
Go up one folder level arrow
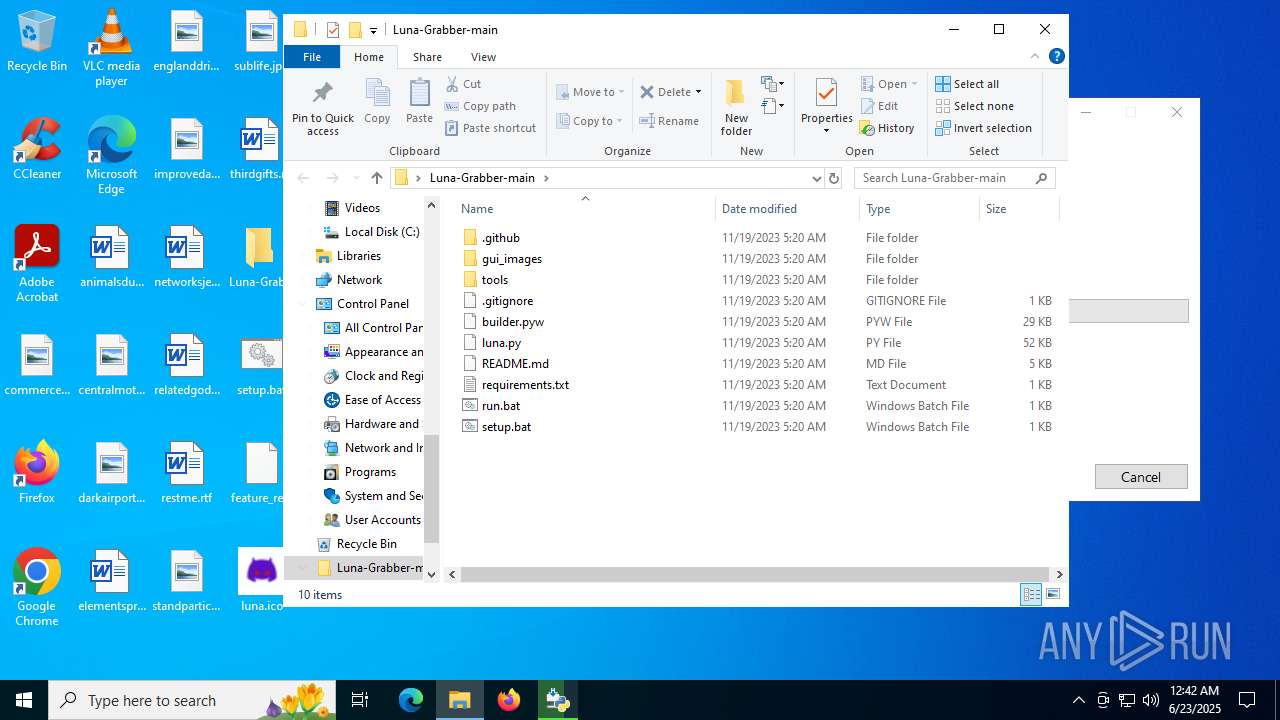point(376,178)
